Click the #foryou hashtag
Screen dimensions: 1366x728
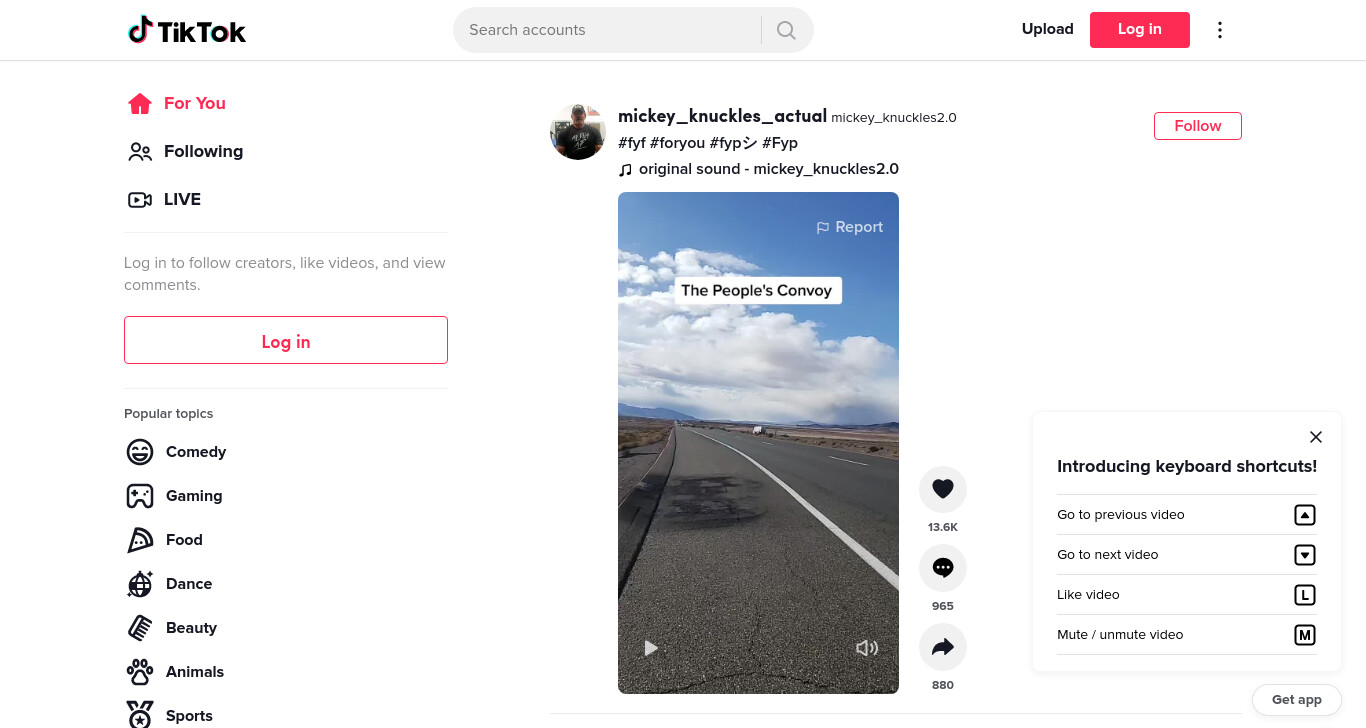coord(677,143)
